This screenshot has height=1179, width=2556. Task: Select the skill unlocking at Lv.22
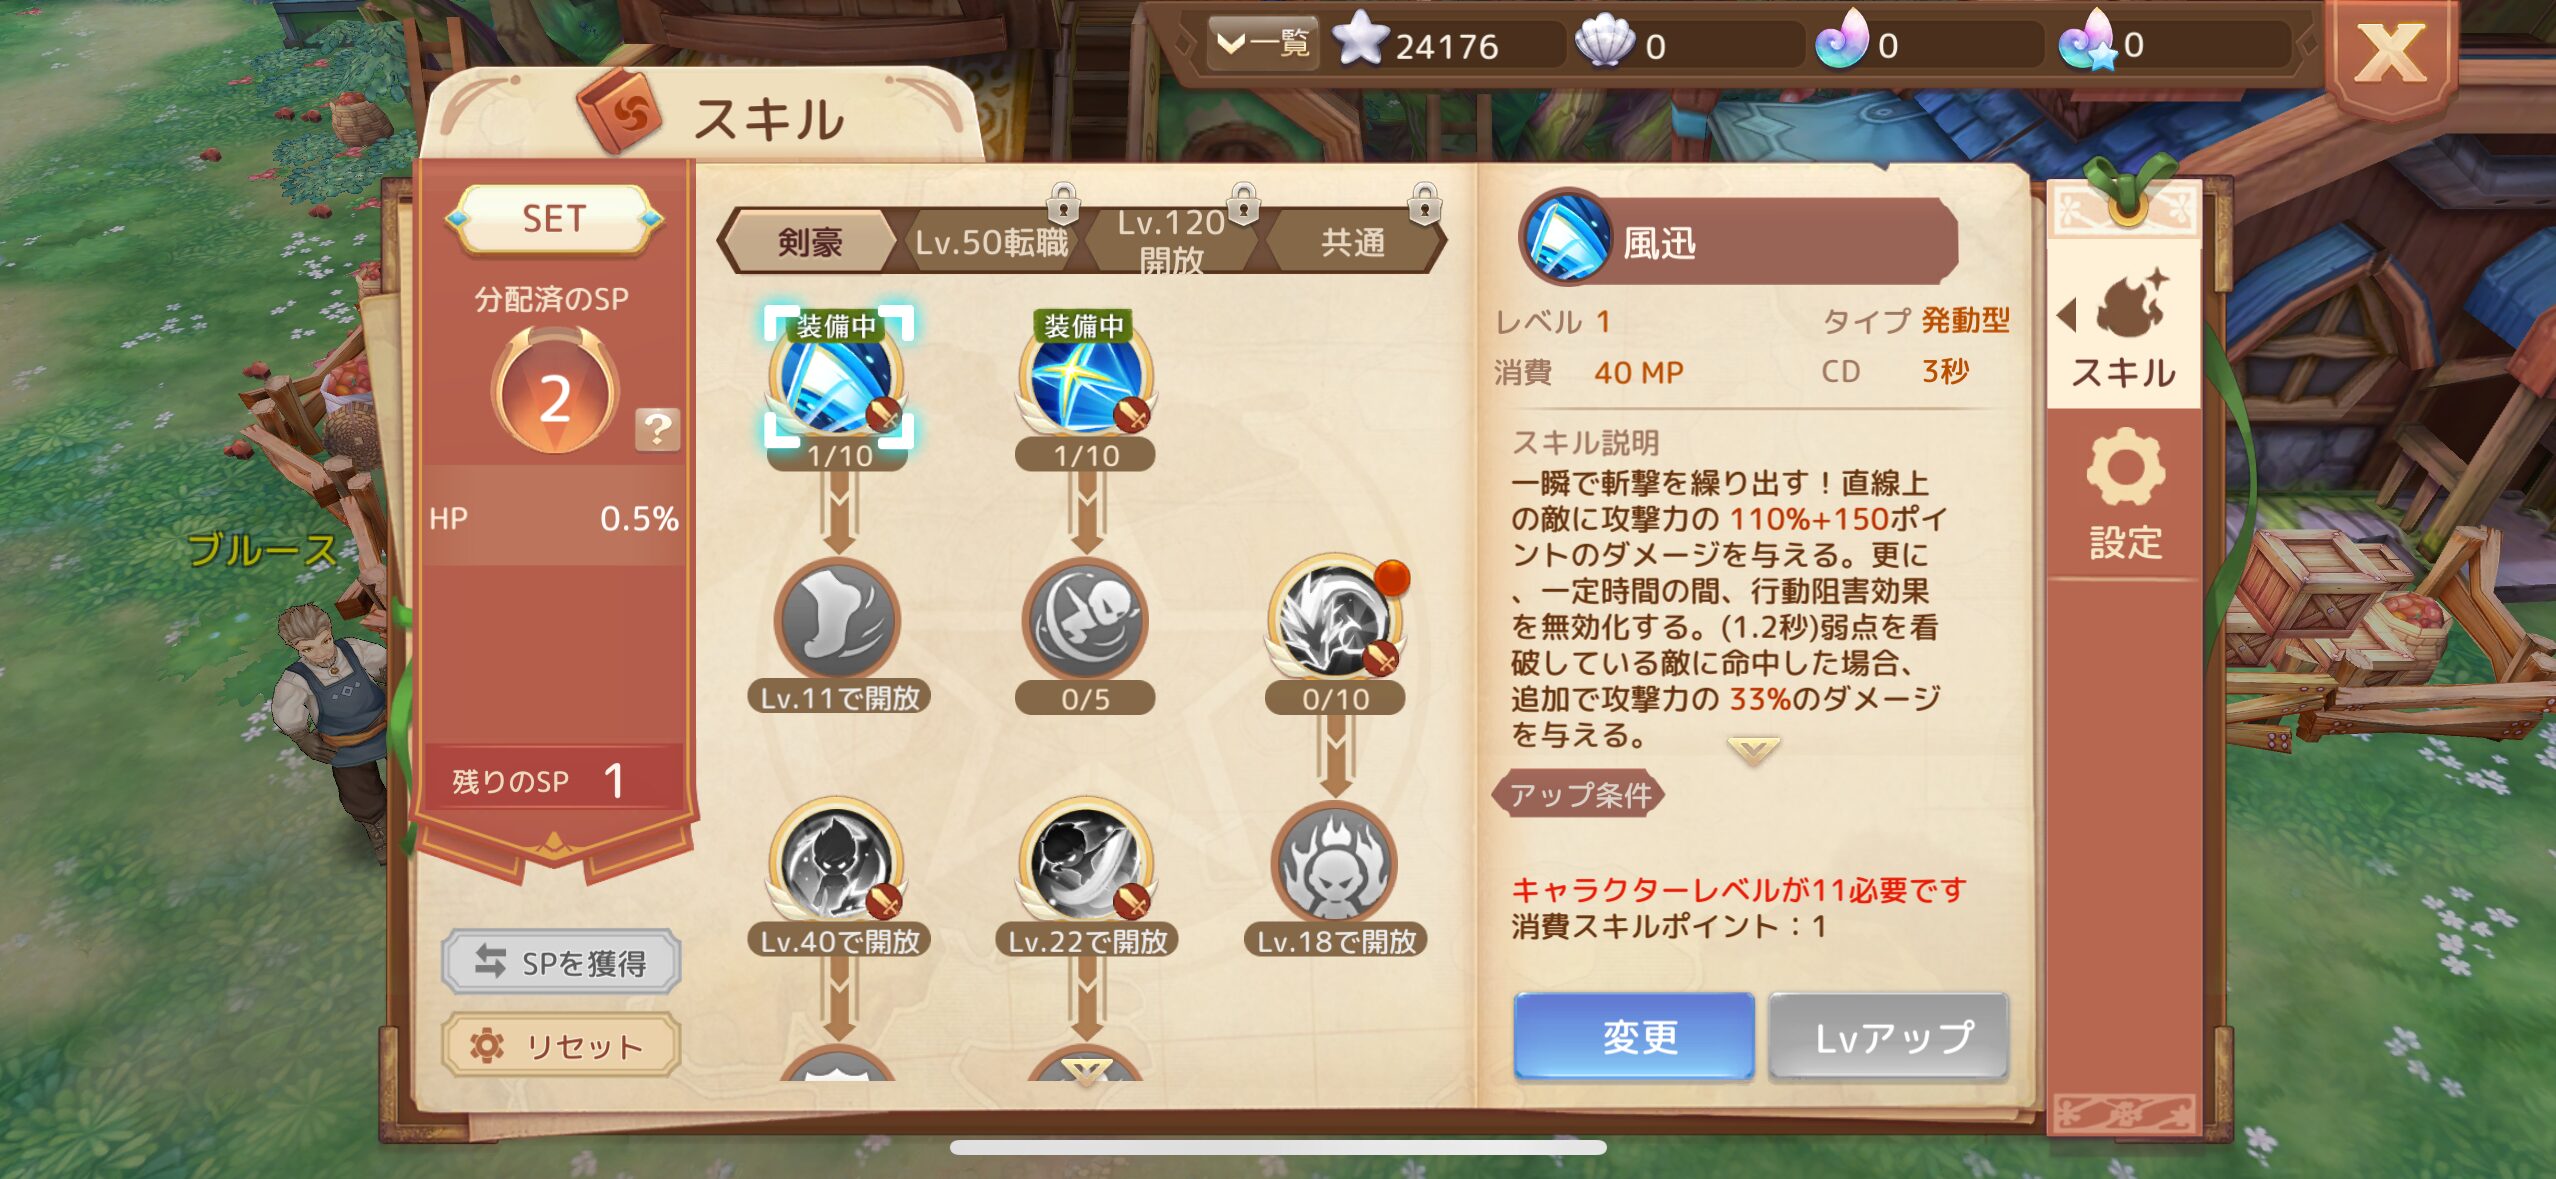[x=1085, y=862]
